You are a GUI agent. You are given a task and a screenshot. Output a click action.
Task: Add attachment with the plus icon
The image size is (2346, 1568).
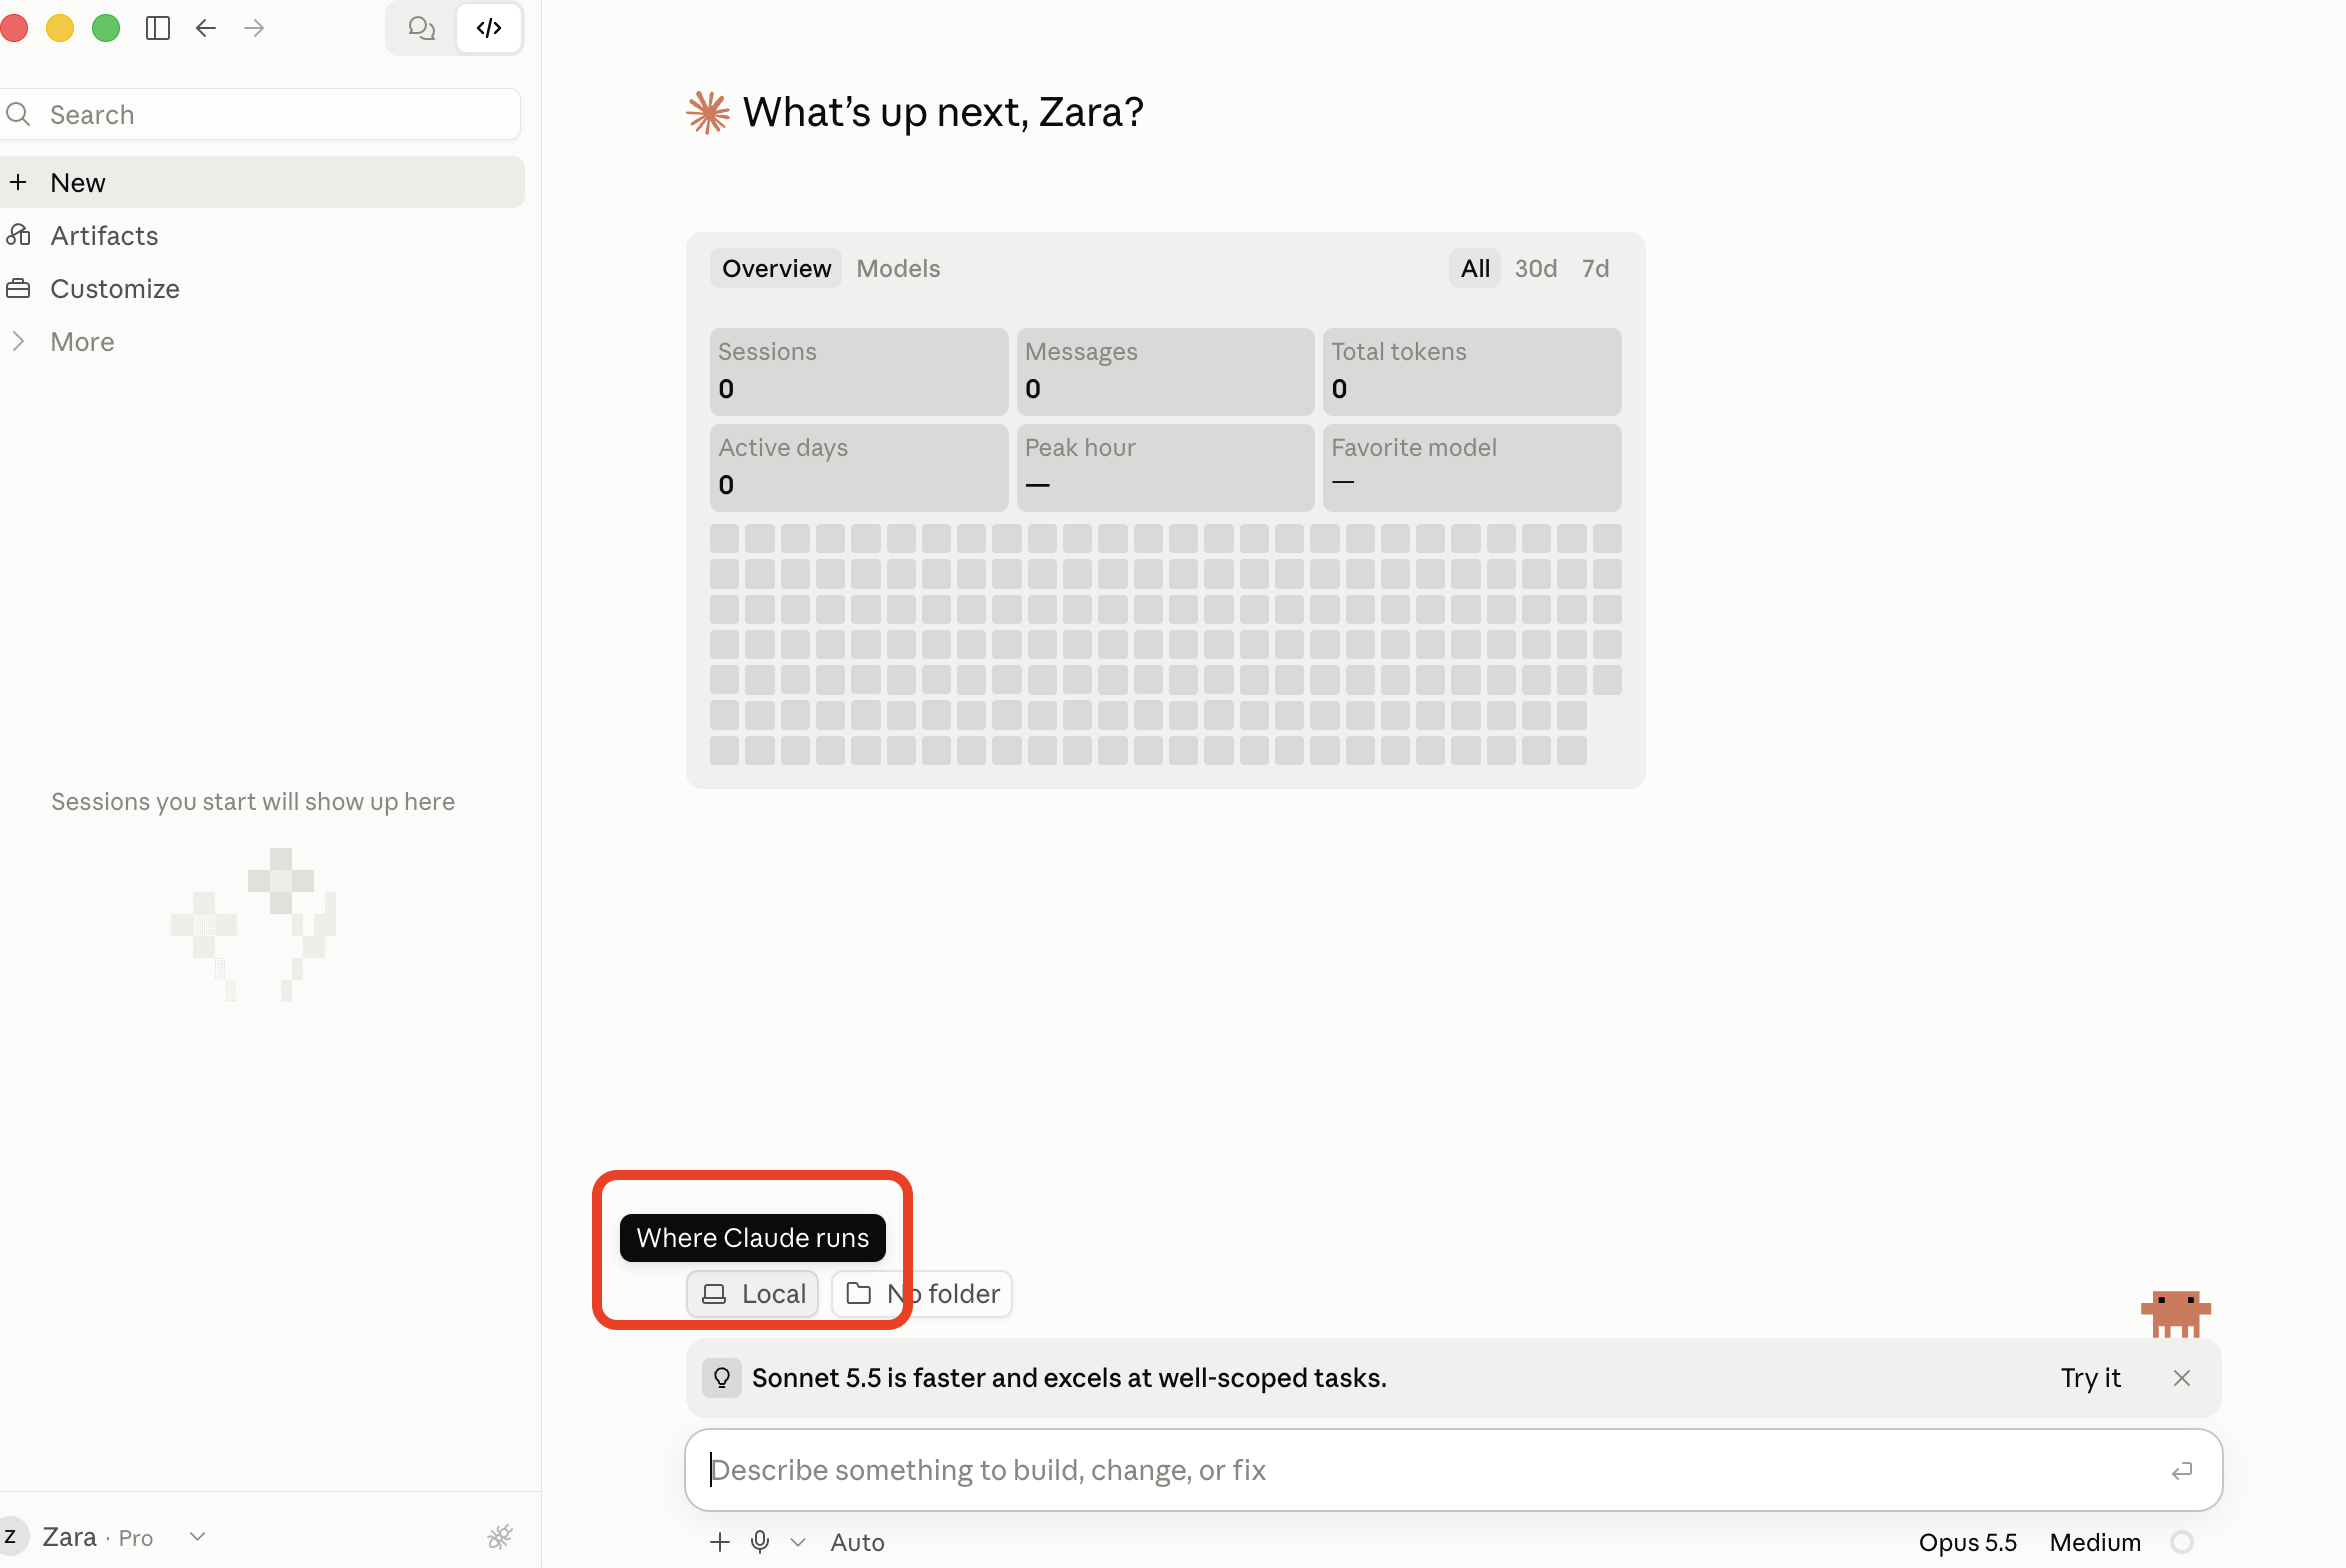point(720,1542)
